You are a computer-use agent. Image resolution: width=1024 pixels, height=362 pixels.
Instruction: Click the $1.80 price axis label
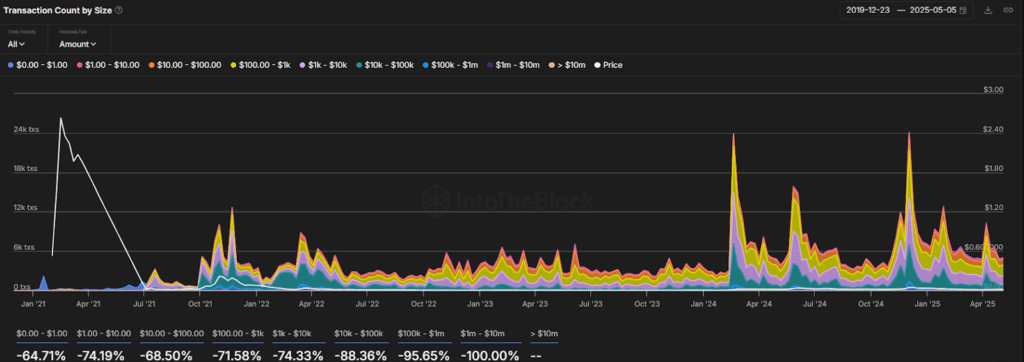993,169
